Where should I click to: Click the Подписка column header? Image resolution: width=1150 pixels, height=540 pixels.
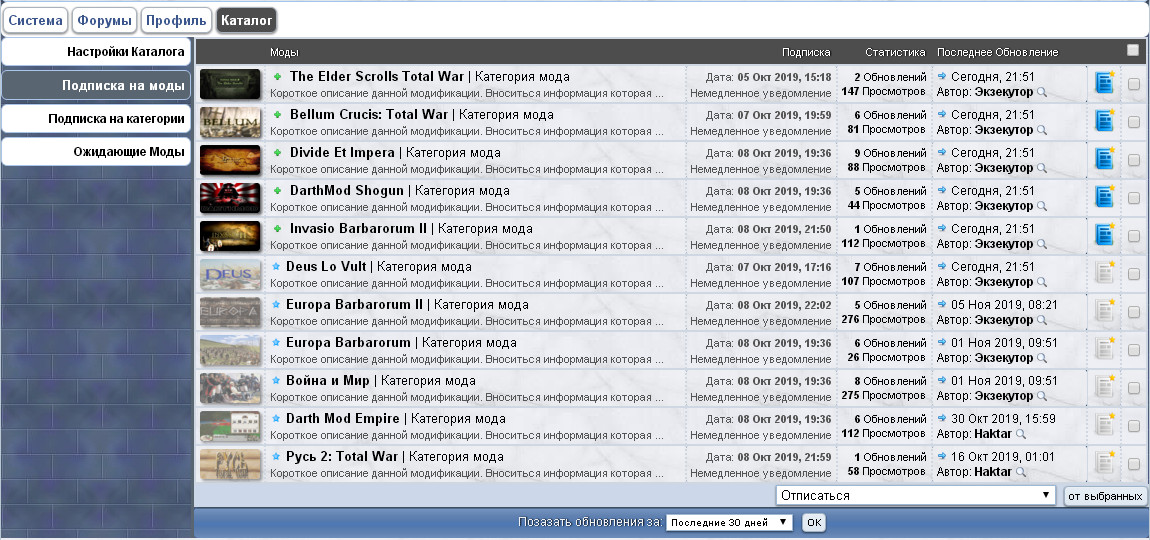806,53
